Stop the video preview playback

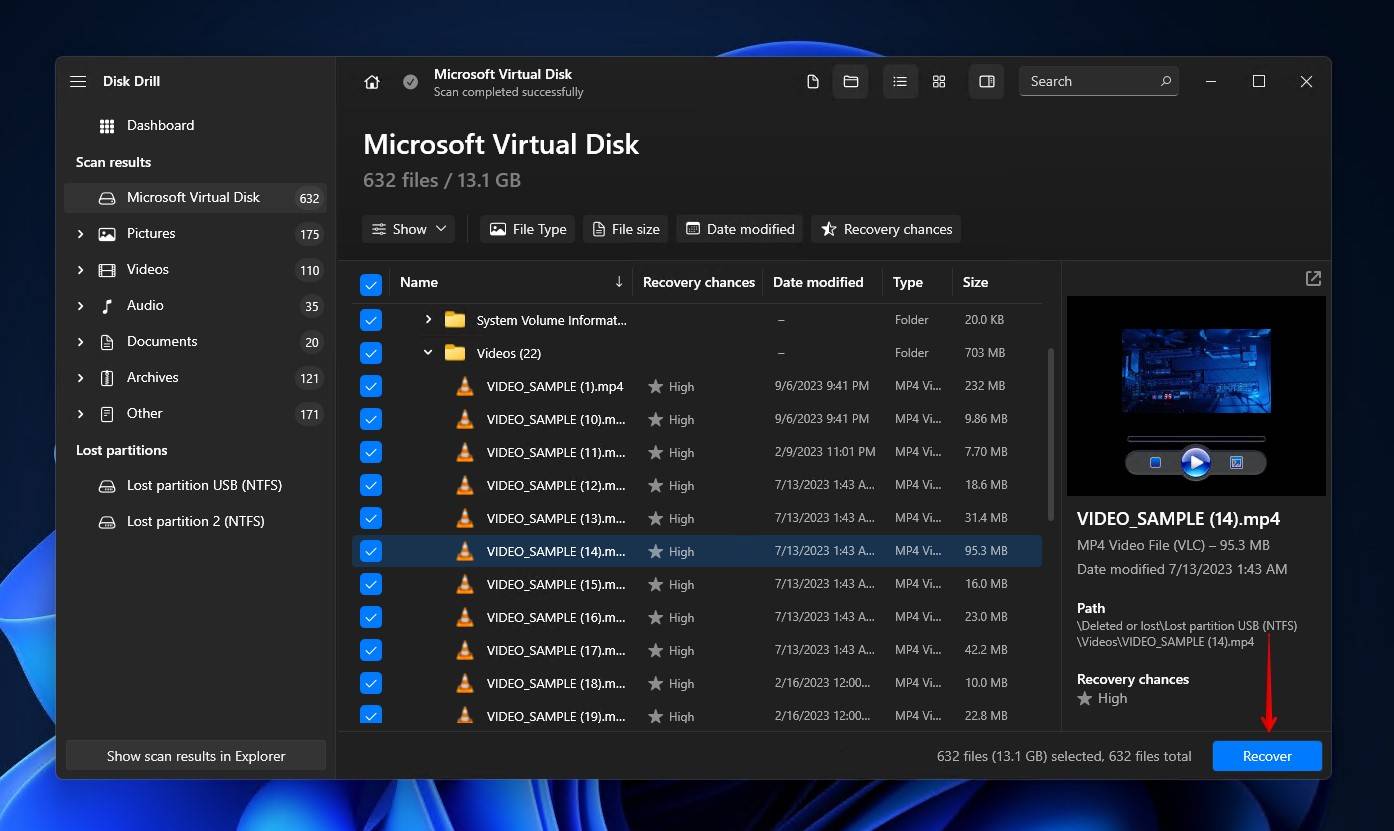pyautogui.click(x=1155, y=462)
